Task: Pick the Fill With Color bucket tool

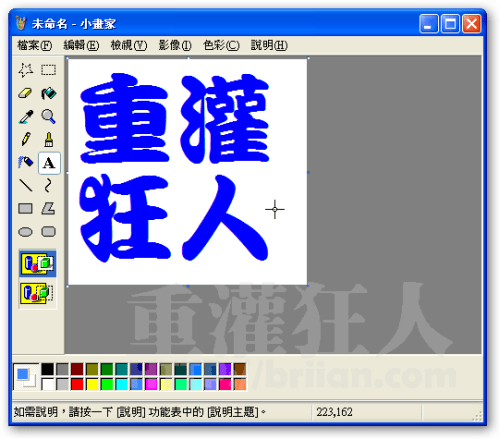Action: coord(49,93)
